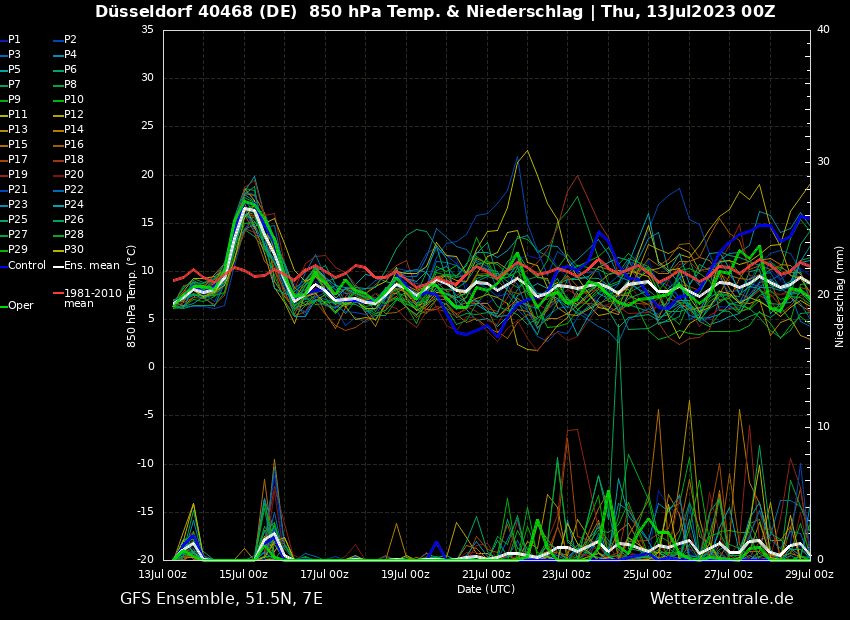Image resolution: width=850 pixels, height=620 pixels.
Task: Click the P11 legend entry
Action: [18, 115]
